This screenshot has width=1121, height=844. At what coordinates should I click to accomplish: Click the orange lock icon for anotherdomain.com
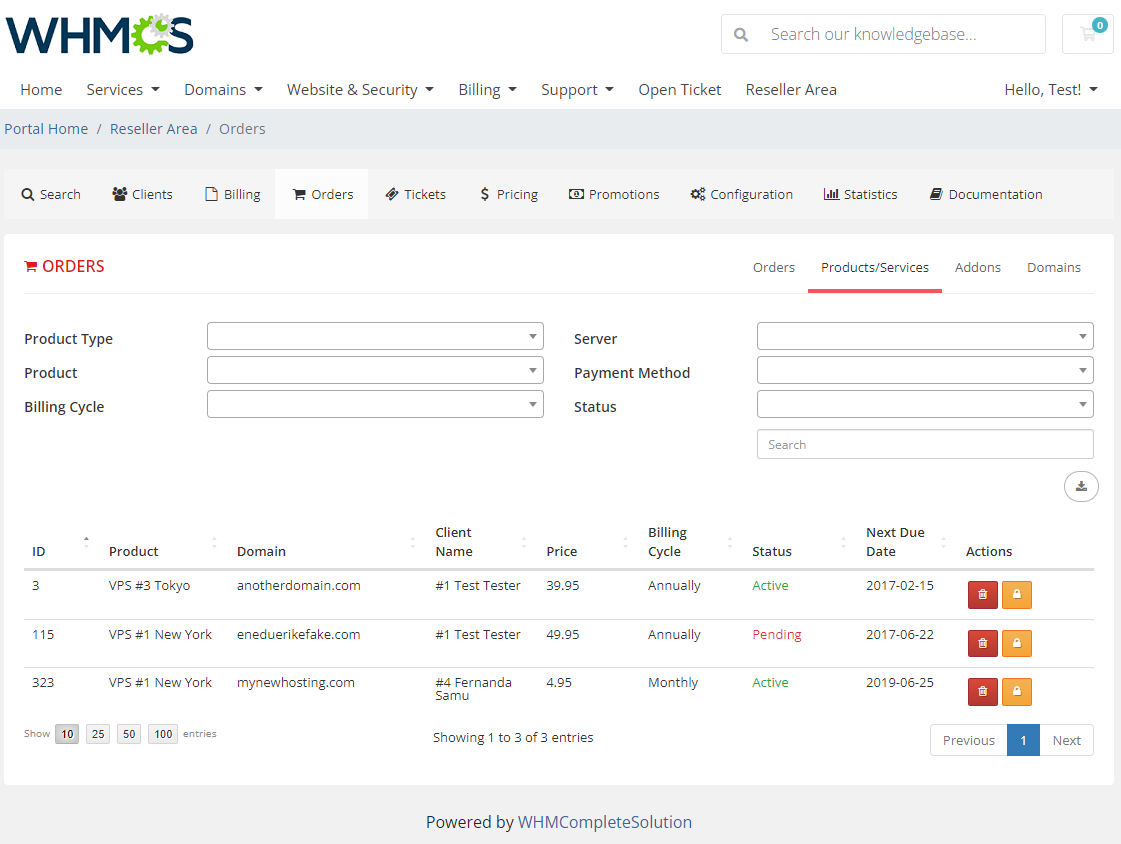(1017, 595)
